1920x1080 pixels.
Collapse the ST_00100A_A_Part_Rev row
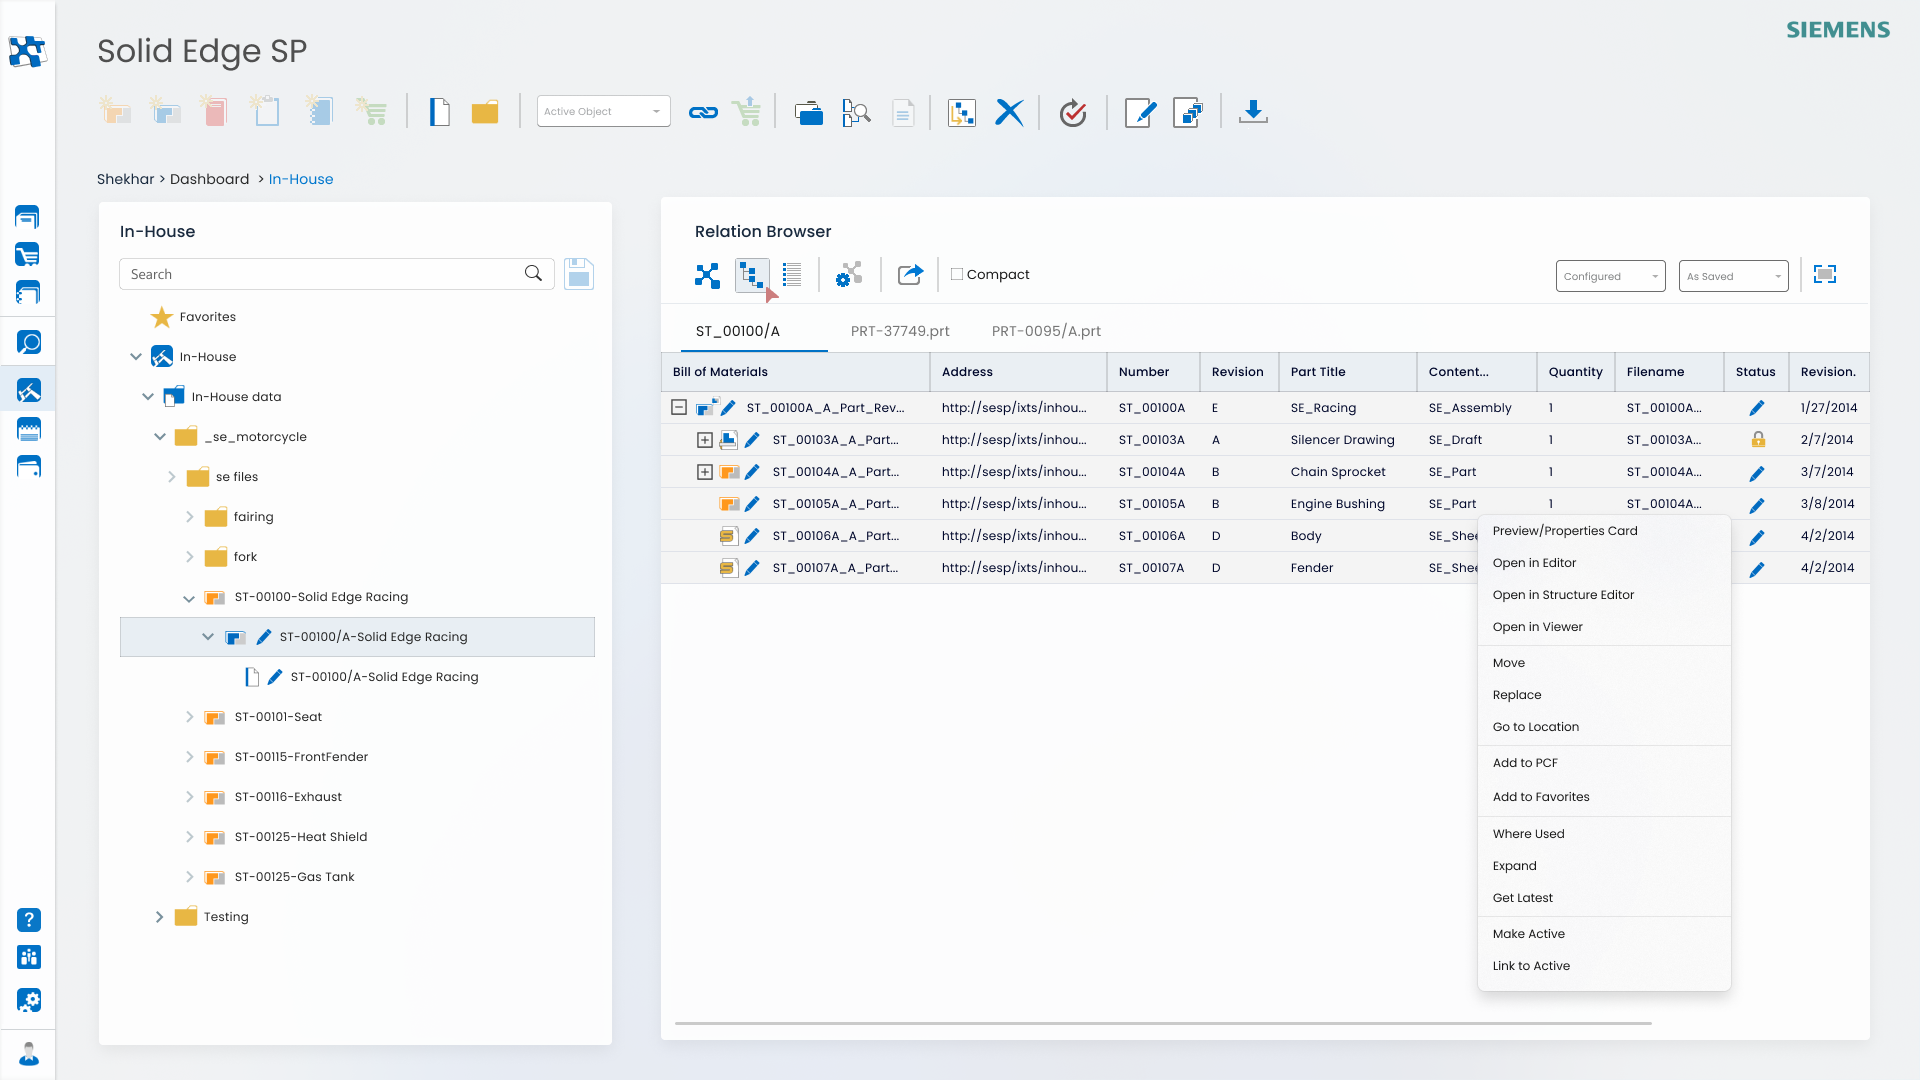coord(679,407)
